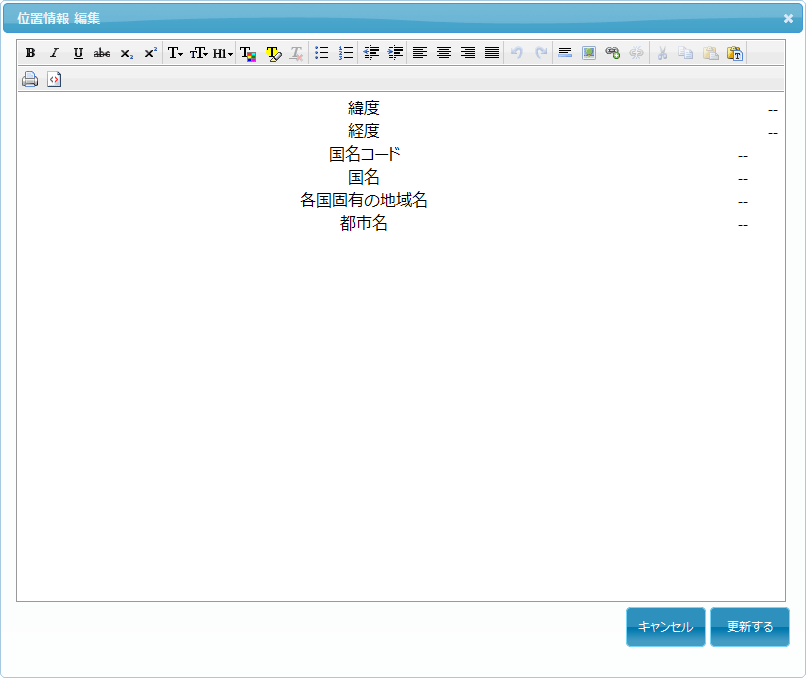Insert a numbered list

coord(346,53)
